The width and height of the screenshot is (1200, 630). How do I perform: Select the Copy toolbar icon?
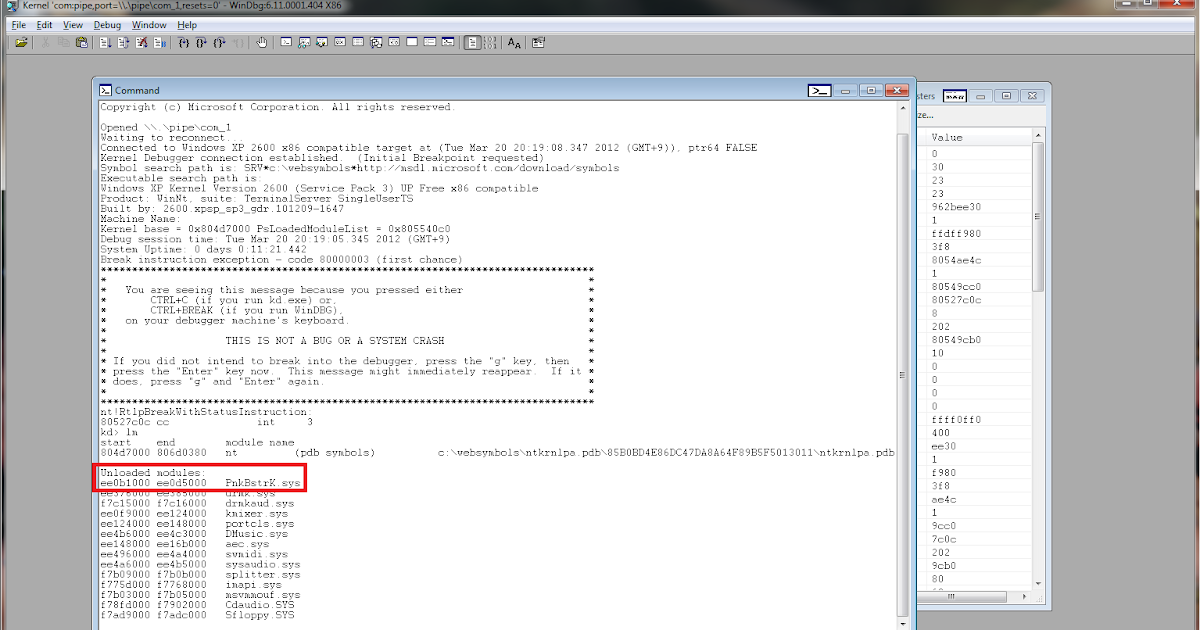click(x=64, y=42)
